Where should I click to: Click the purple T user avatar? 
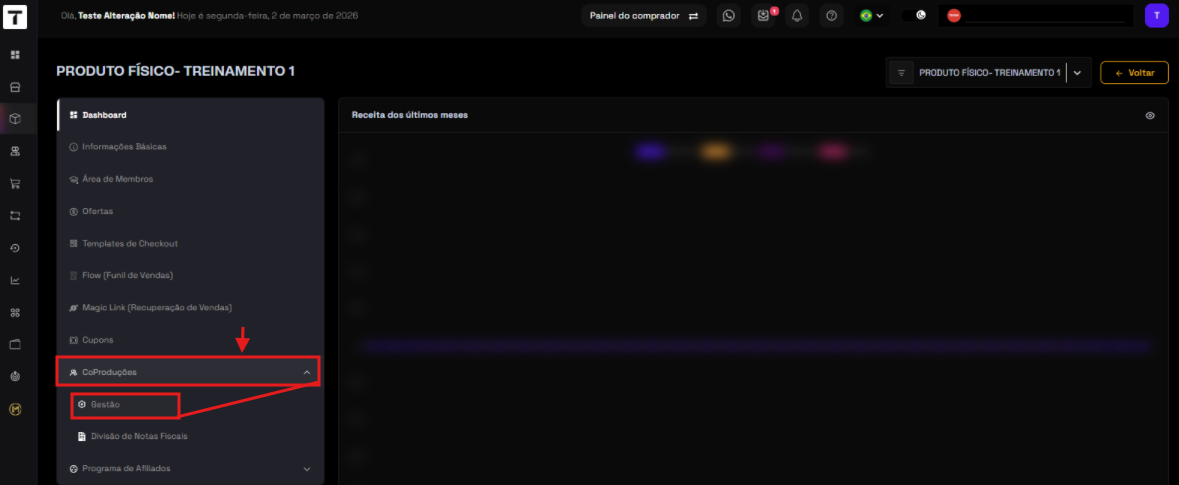tap(1156, 16)
